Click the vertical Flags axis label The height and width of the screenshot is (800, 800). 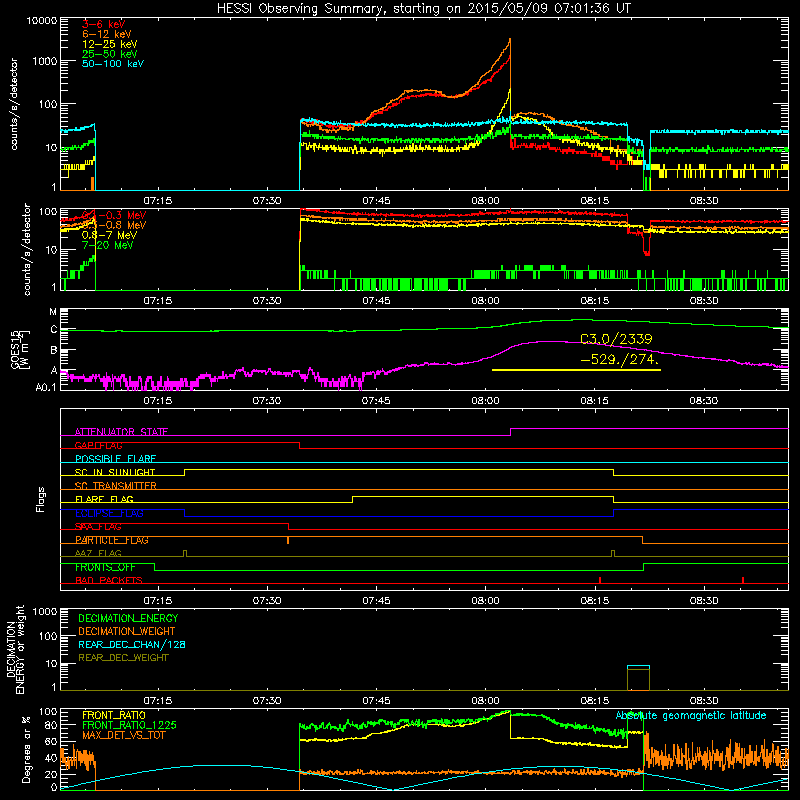click(x=41, y=499)
